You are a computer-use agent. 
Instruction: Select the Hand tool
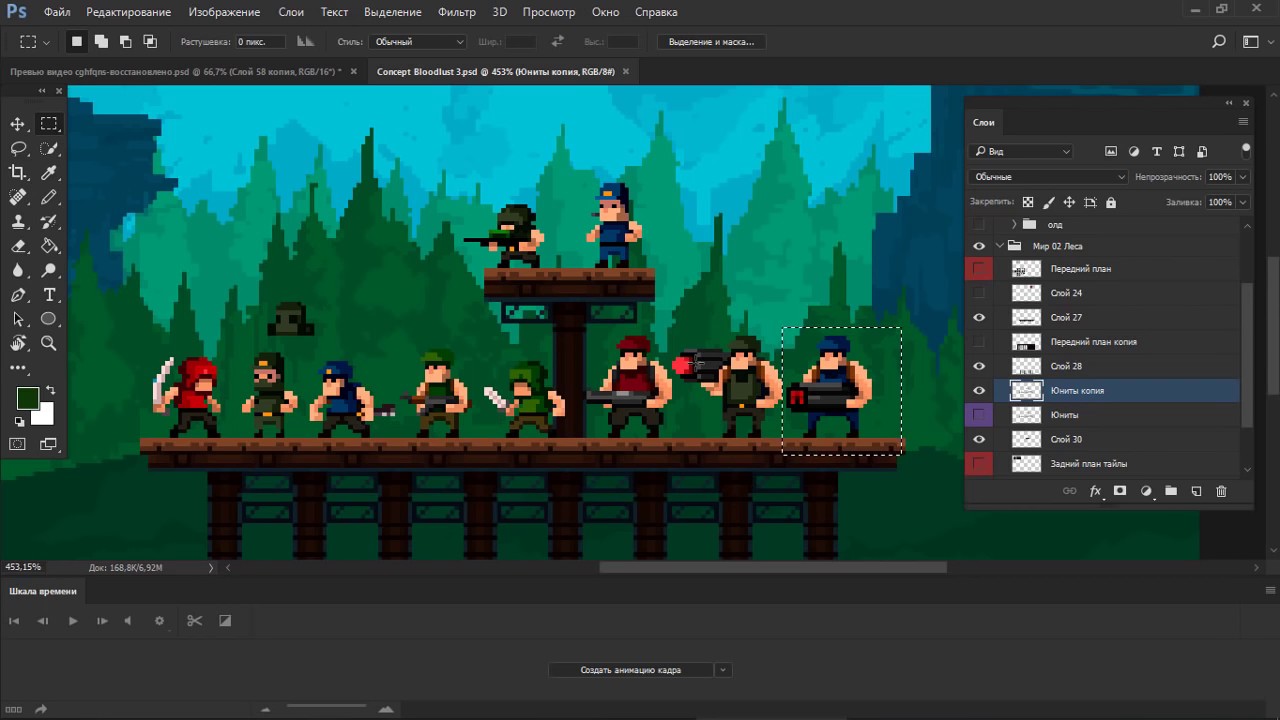[x=18, y=343]
